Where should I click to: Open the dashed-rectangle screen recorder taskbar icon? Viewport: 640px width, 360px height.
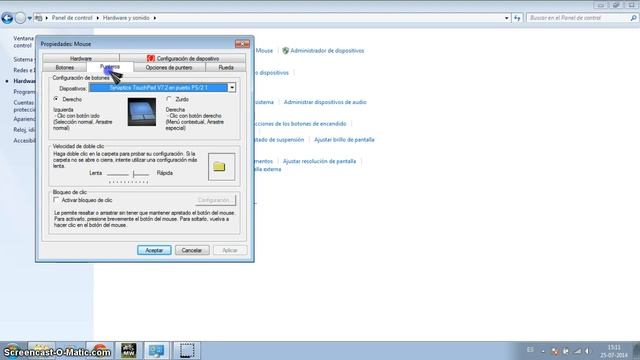click(x=187, y=350)
